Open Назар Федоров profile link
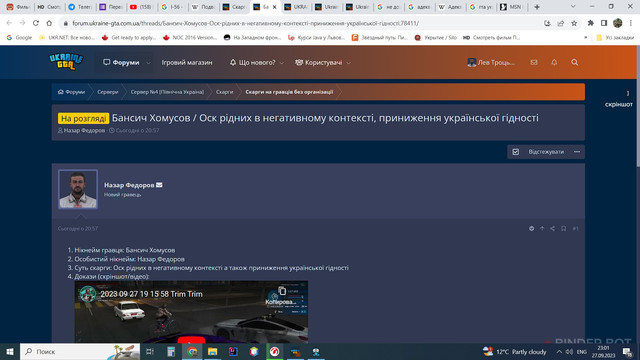The width and height of the screenshot is (640, 360). coord(129,185)
